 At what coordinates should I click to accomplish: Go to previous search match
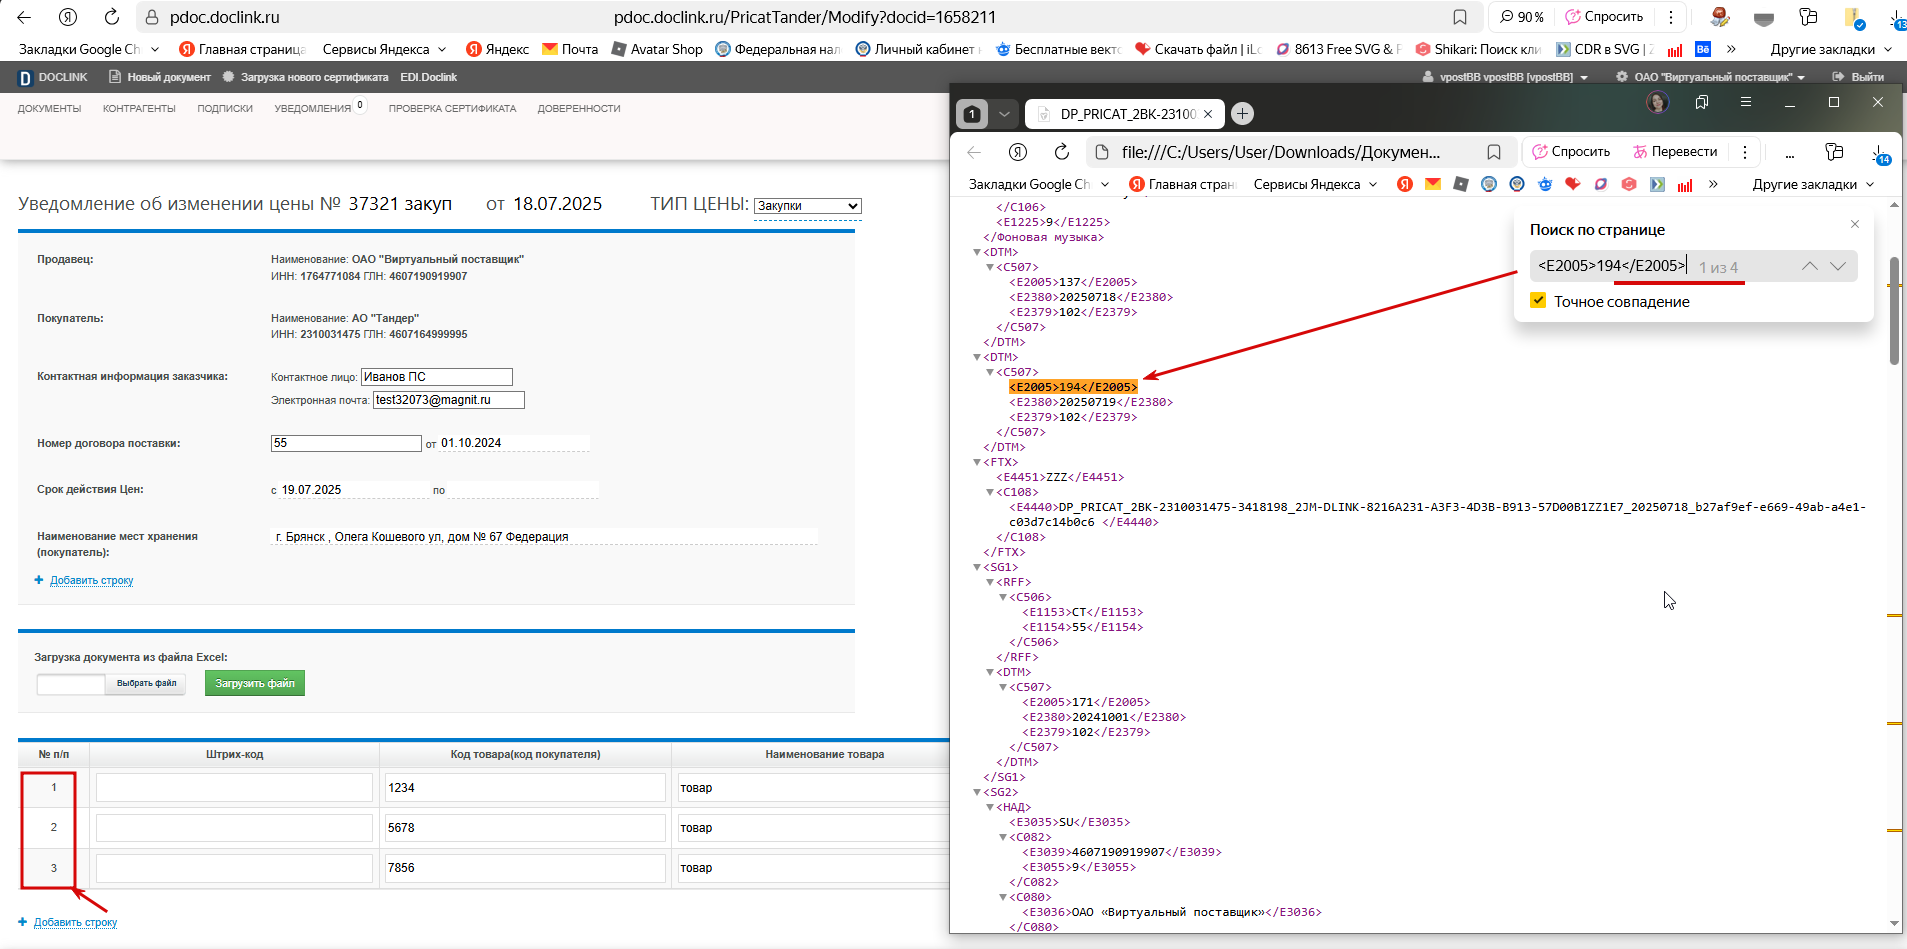(x=1810, y=266)
